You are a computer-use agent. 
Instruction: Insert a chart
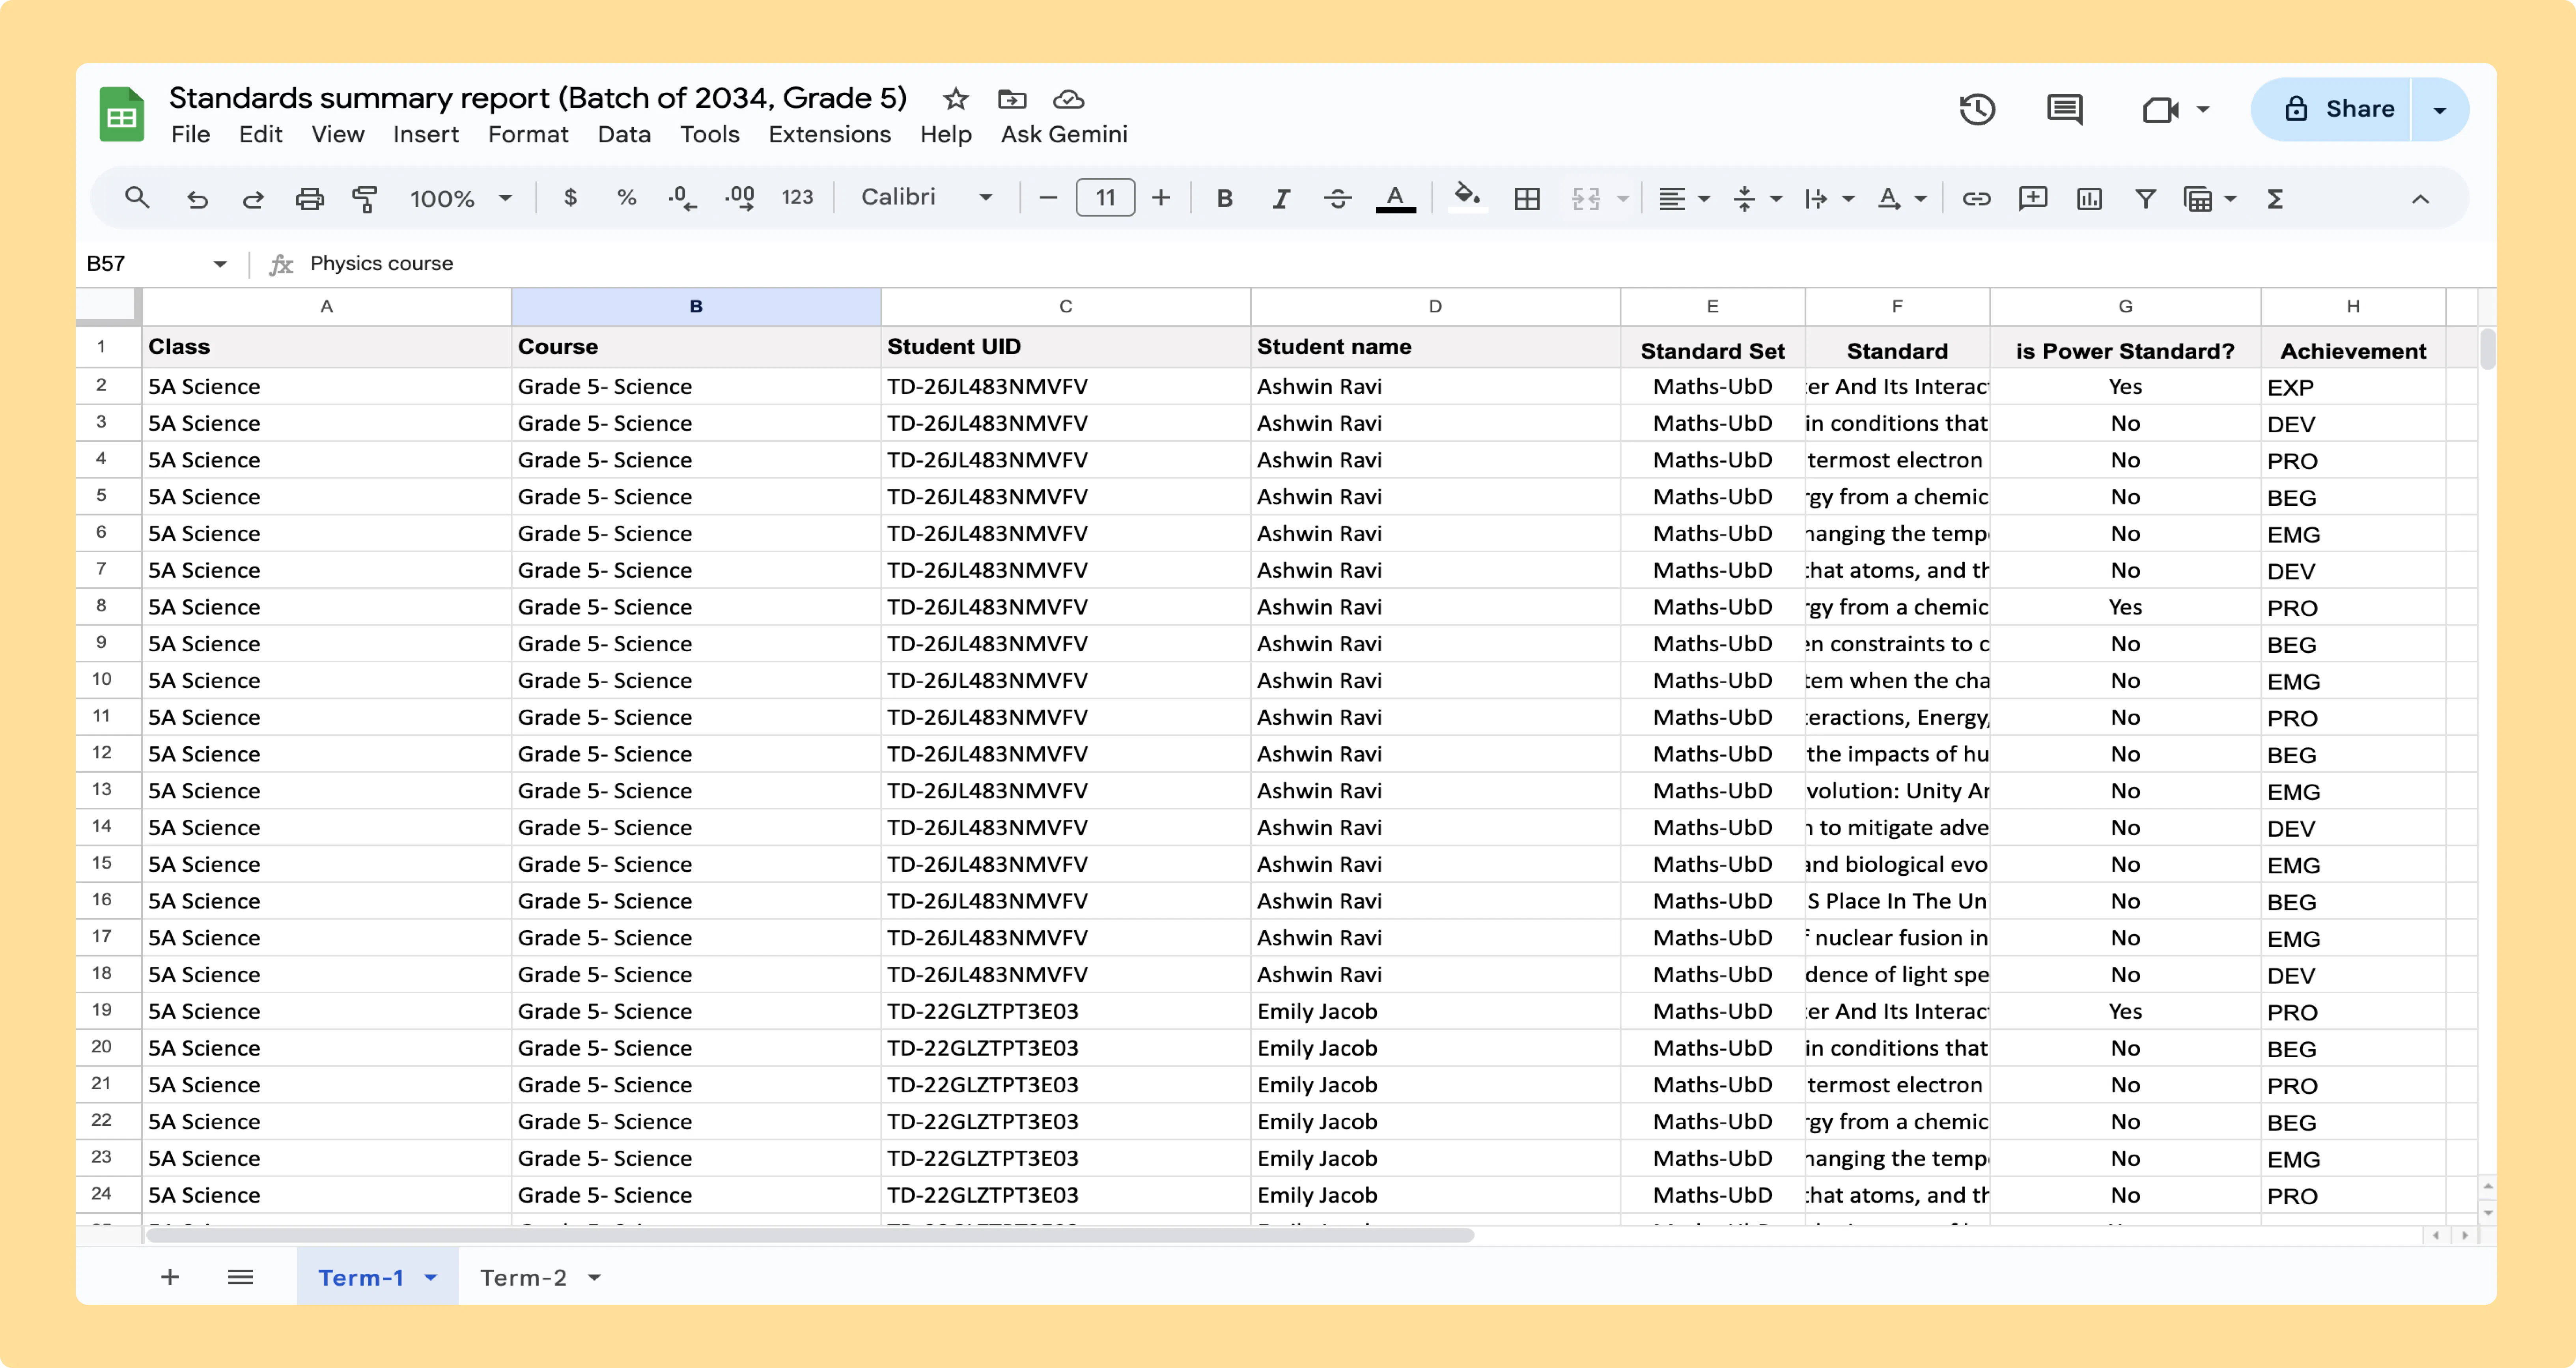click(x=2089, y=198)
